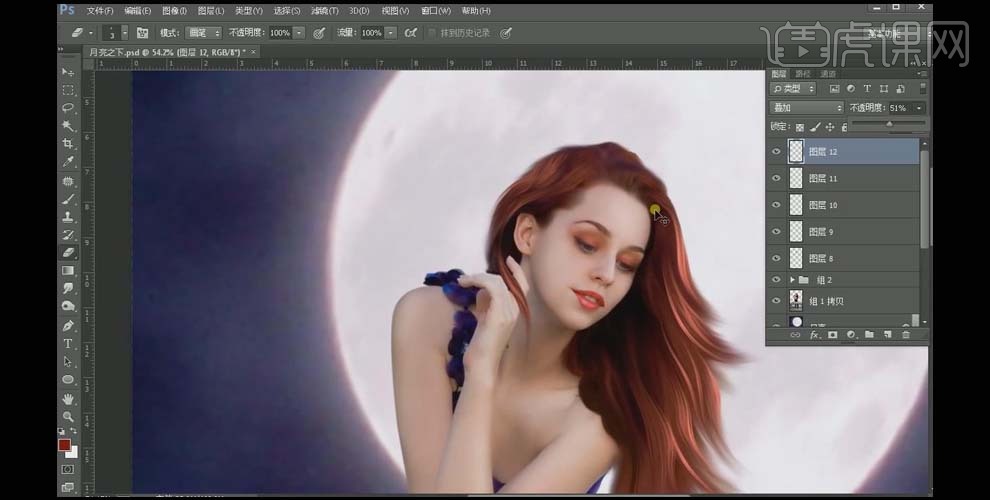Open brush size preset dropdown
Screen dimensions: 990x500
[125, 33]
